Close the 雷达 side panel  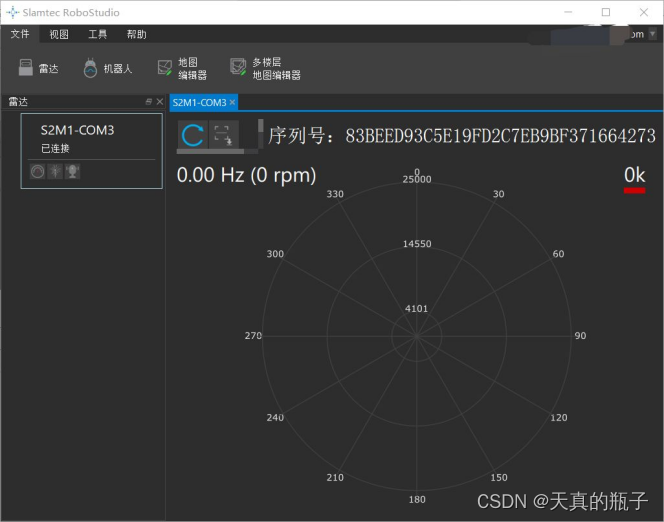160,102
